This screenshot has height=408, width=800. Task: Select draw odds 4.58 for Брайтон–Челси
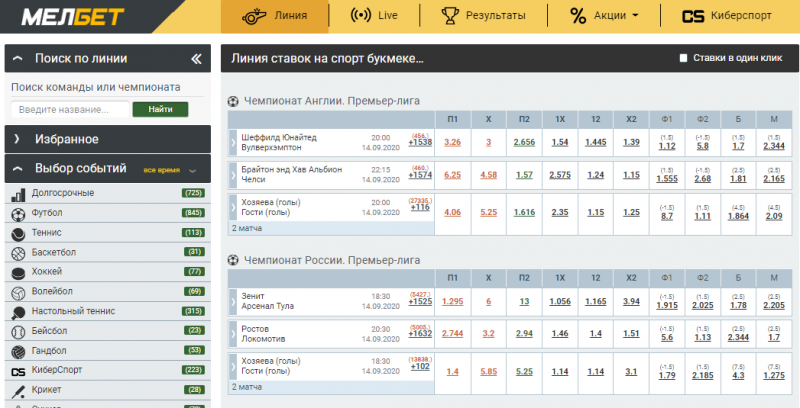488,175
